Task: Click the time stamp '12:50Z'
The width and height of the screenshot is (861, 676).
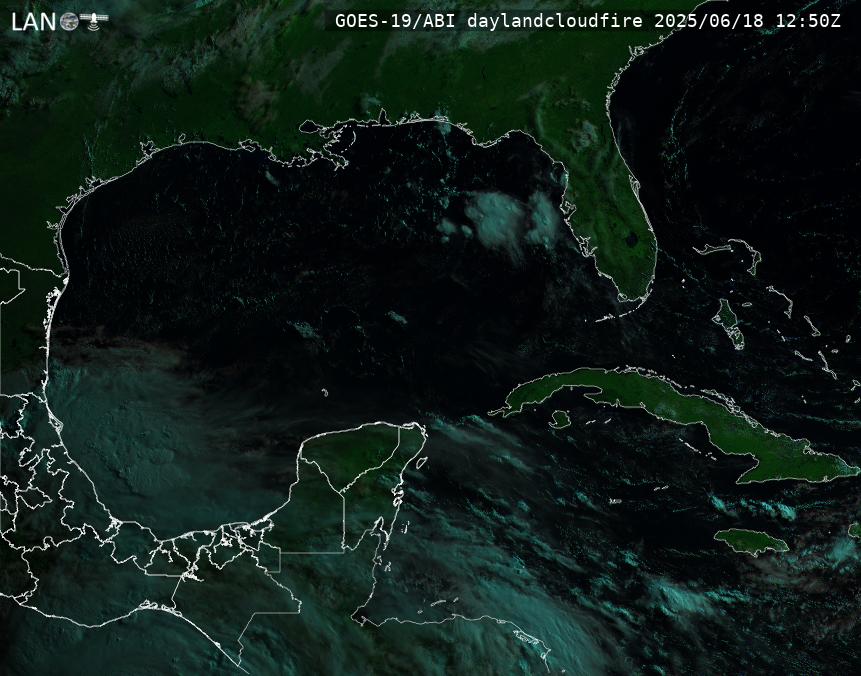Action: pyautogui.click(x=808, y=21)
